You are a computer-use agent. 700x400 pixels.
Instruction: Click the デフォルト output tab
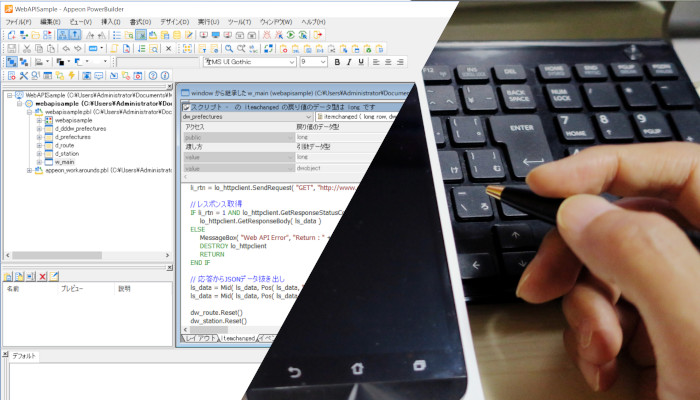(x=24, y=356)
